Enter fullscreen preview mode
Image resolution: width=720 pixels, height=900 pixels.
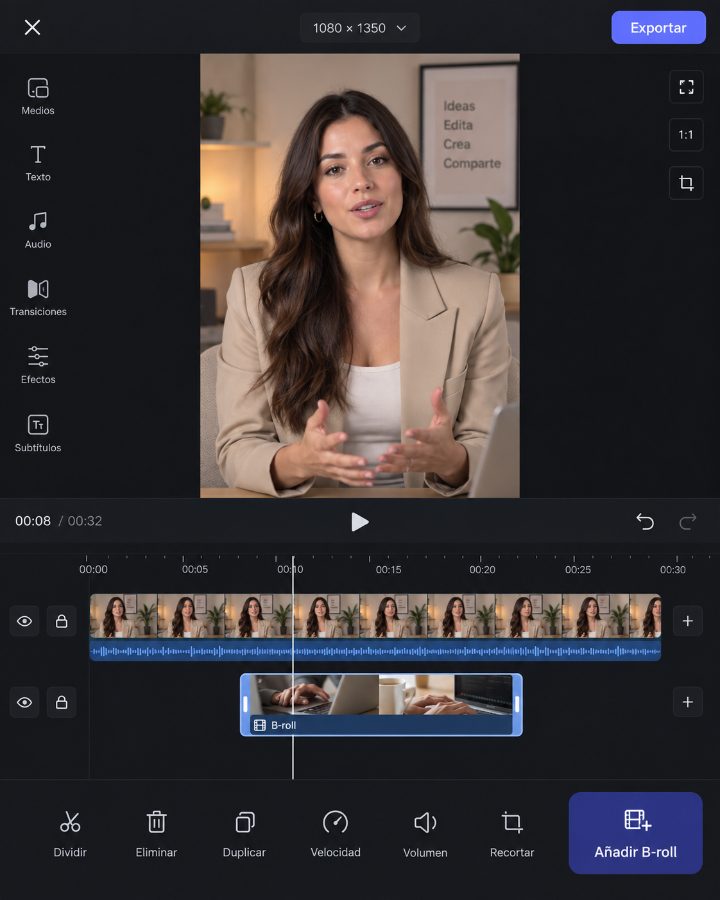point(686,87)
